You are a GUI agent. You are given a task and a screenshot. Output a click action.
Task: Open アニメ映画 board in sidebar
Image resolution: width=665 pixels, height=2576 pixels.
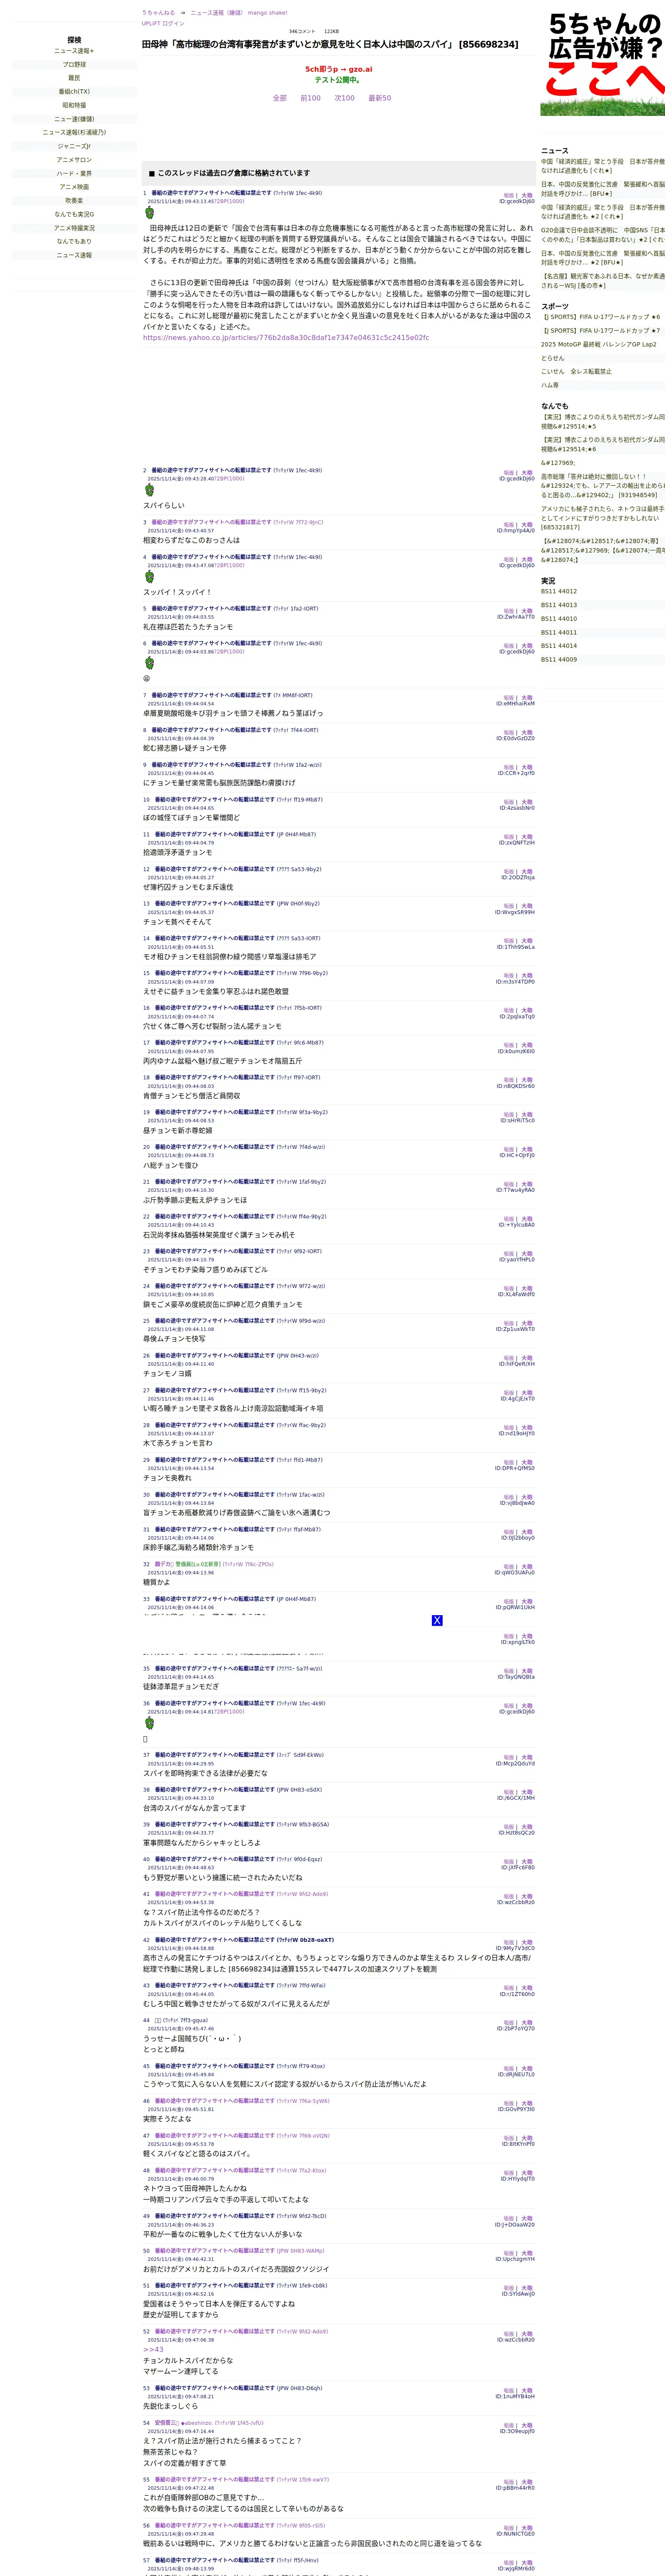[x=74, y=187]
